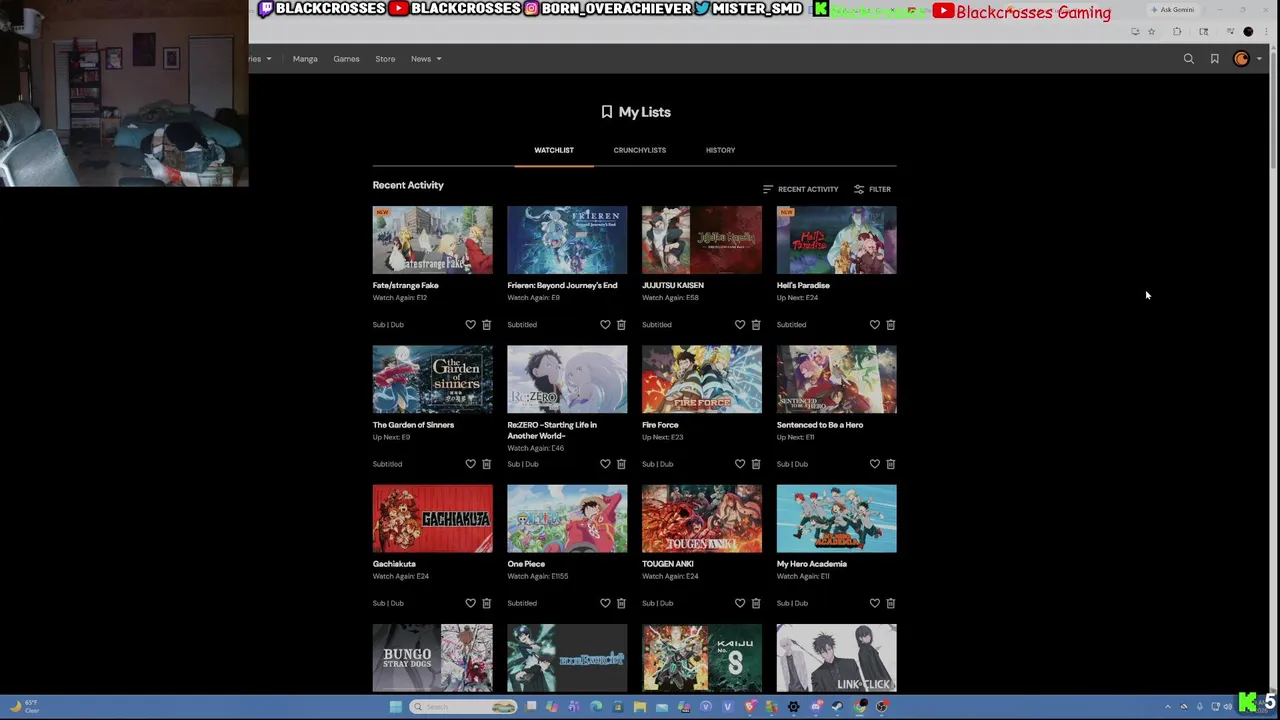Toggle favorite heart on Gachiakuta
The height and width of the screenshot is (720, 1280).
[470, 603]
